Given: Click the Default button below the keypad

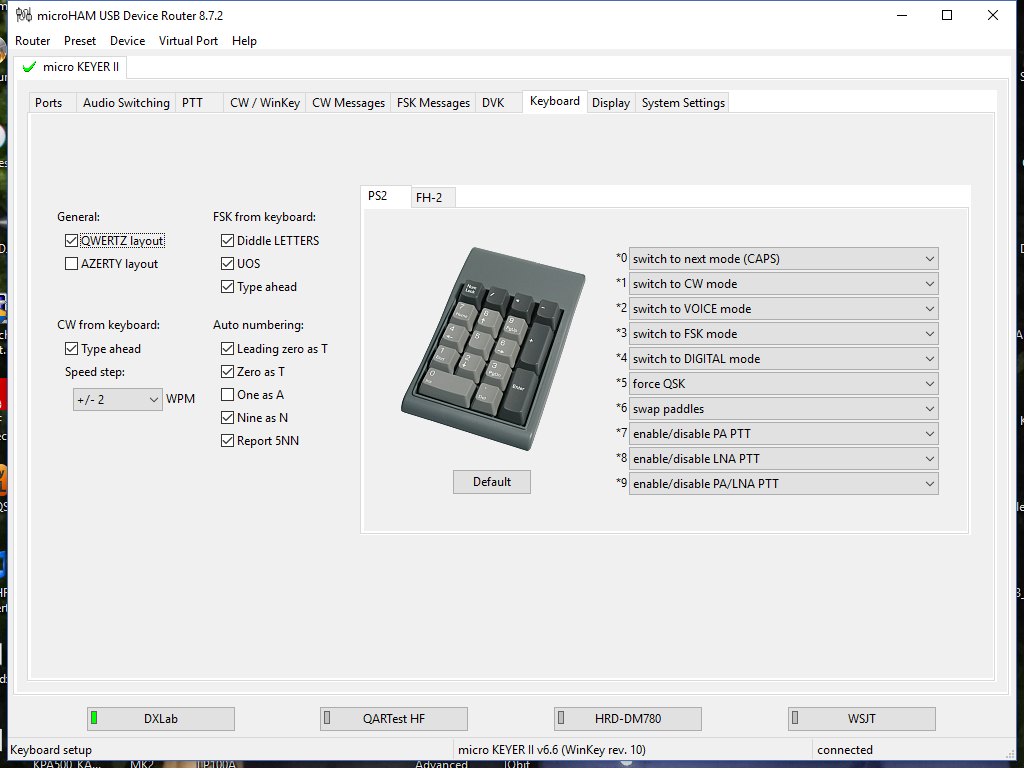Looking at the screenshot, I should tap(491, 481).
